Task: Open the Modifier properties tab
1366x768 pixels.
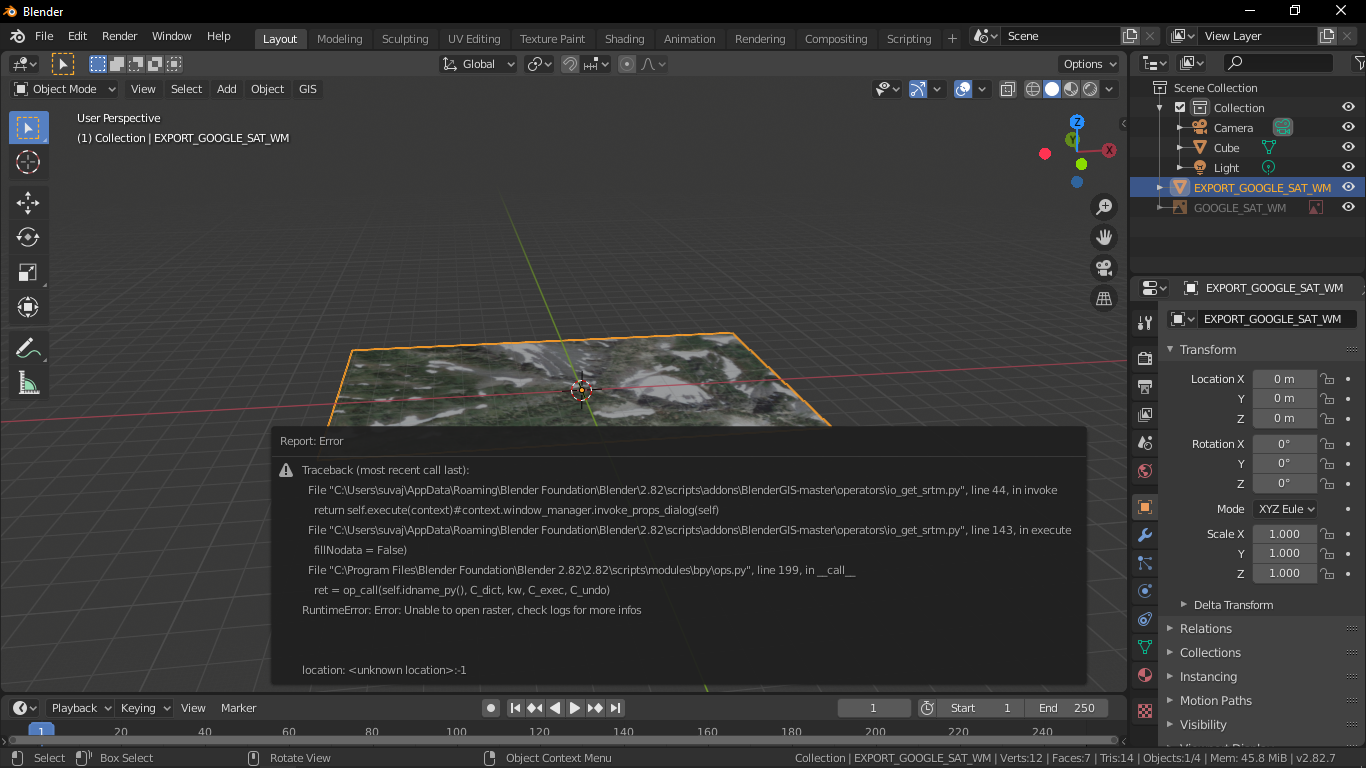Action: click(1143, 535)
